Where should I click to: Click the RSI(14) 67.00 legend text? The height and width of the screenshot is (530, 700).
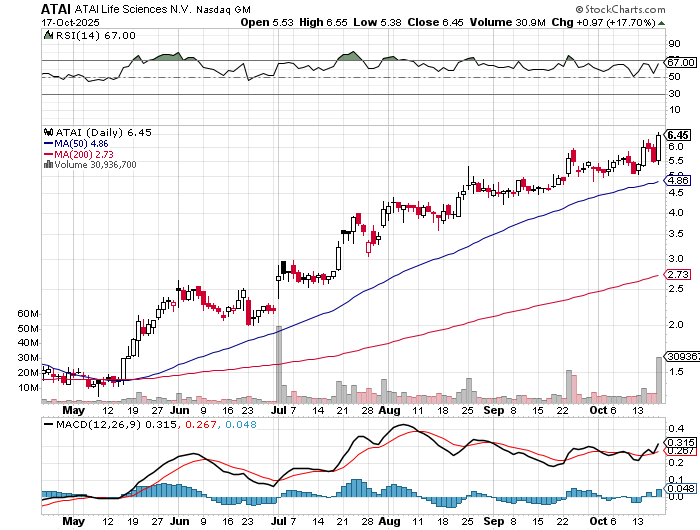96,35
